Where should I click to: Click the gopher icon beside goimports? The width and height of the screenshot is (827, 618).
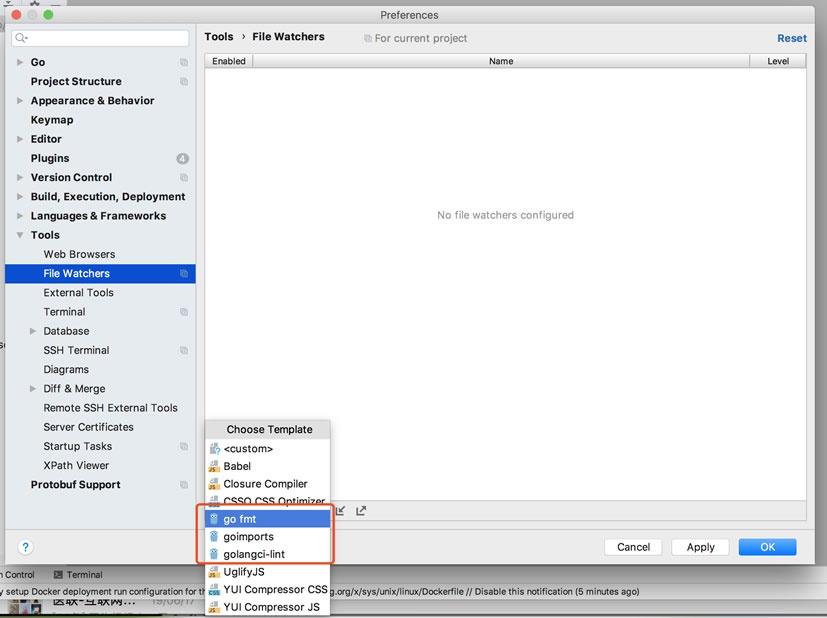pos(213,537)
